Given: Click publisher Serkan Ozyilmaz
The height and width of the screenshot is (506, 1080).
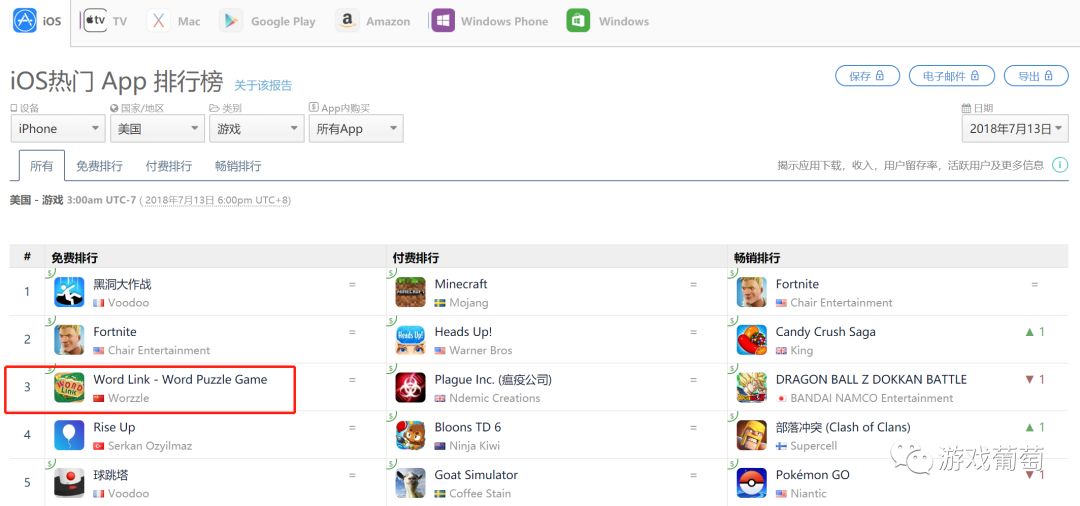Looking at the screenshot, I should pos(150,445).
